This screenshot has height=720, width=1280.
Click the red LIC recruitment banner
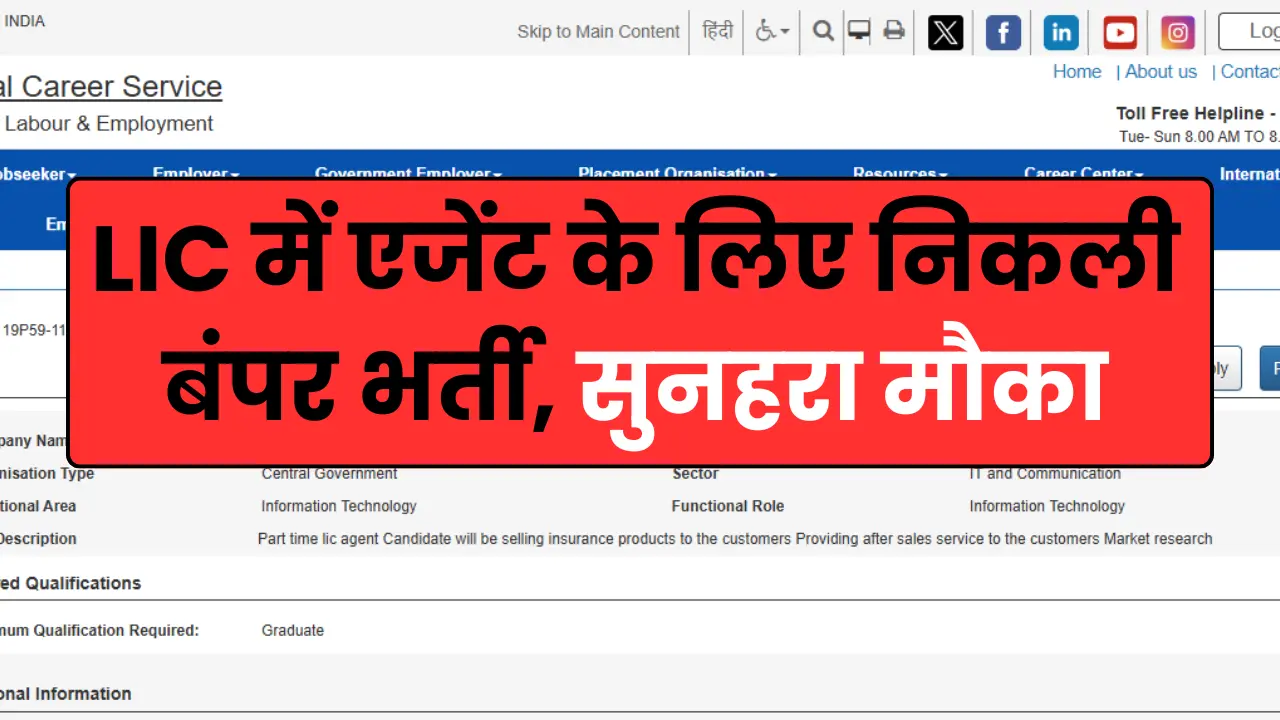(x=640, y=322)
